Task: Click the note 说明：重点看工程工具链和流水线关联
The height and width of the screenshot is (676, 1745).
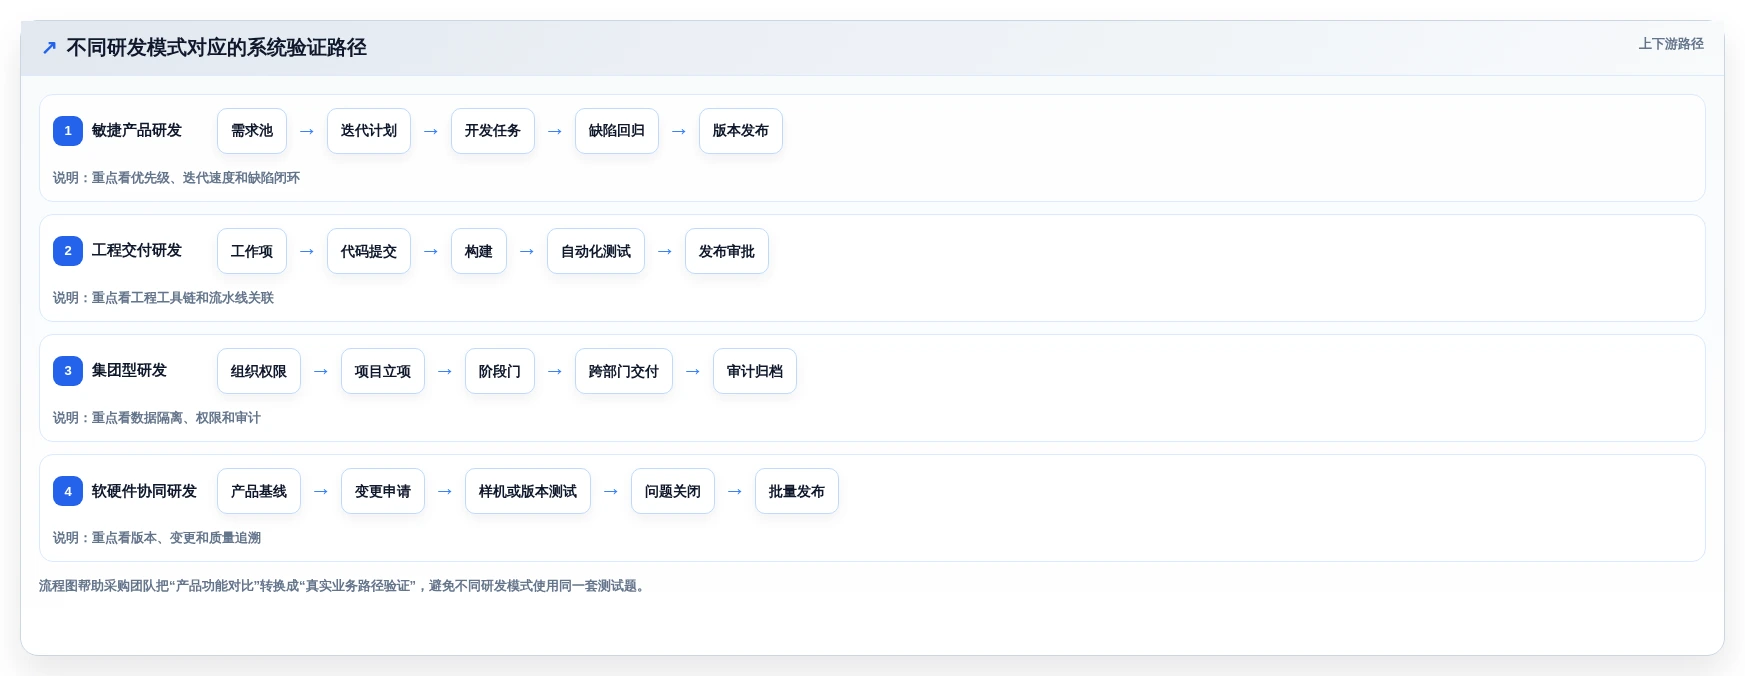Action: tap(163, 298)
